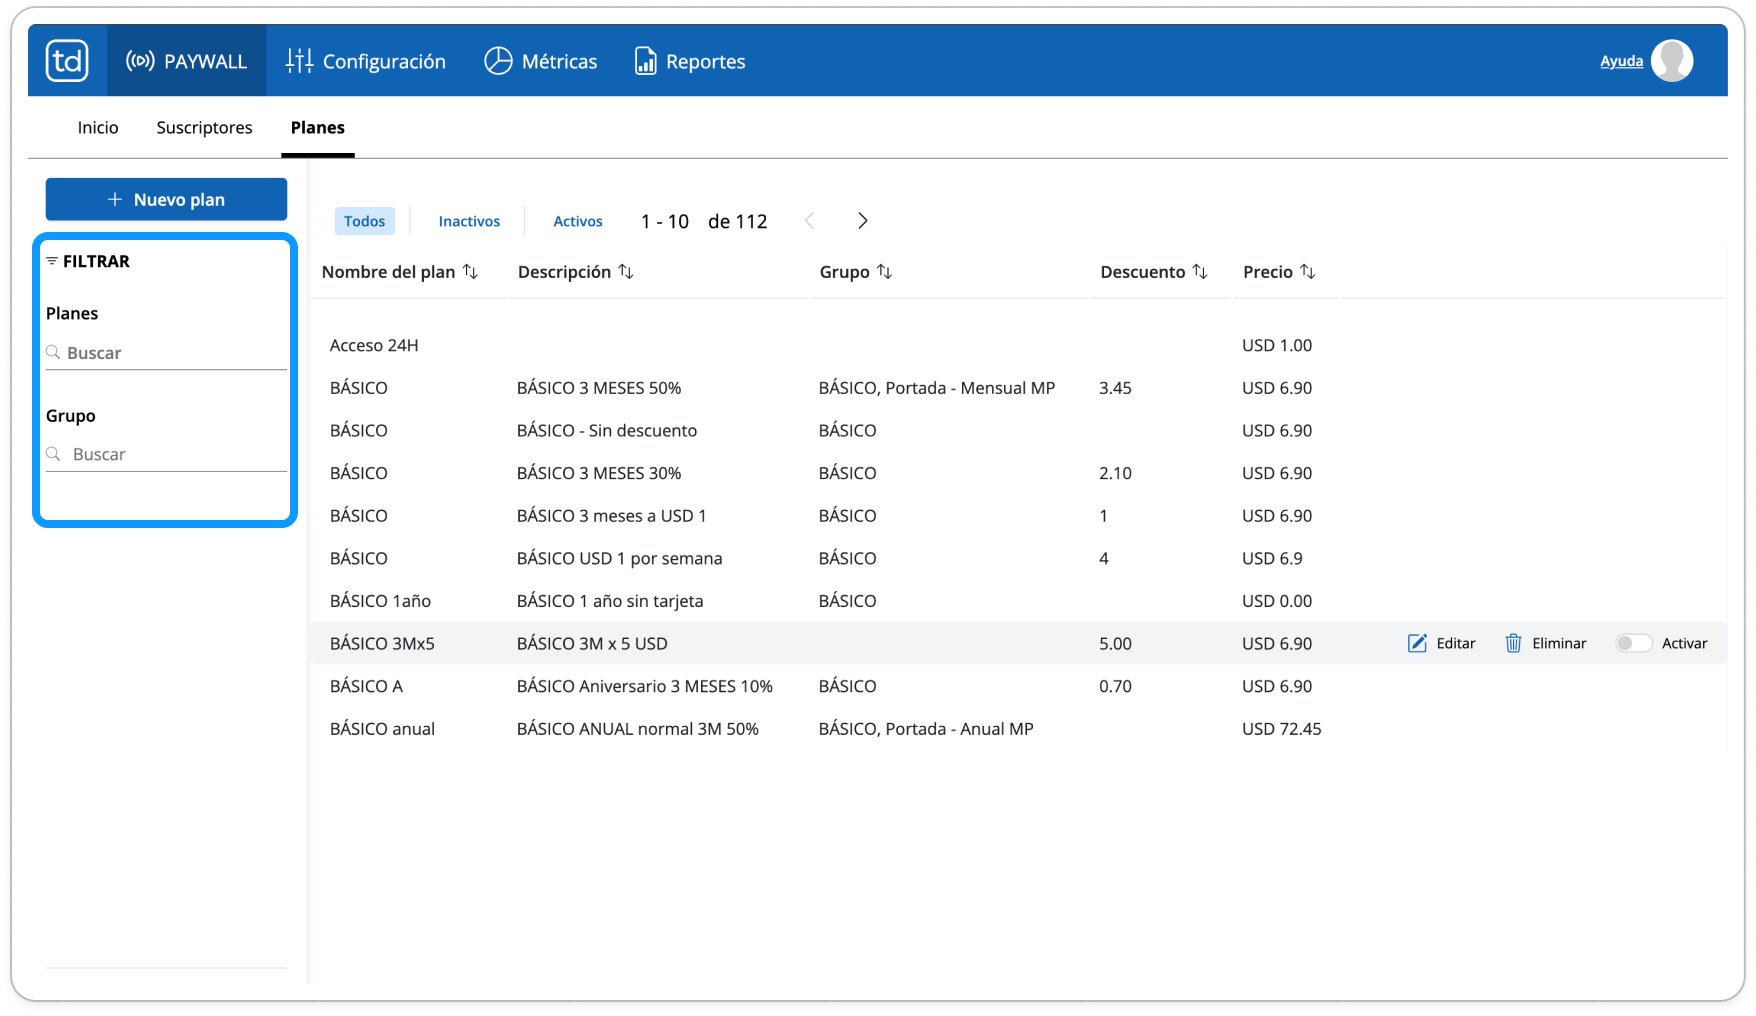Open the Configuración menu
Image resolution: width=1756 pixels, height=1016 pixels.
click(366, 61)
